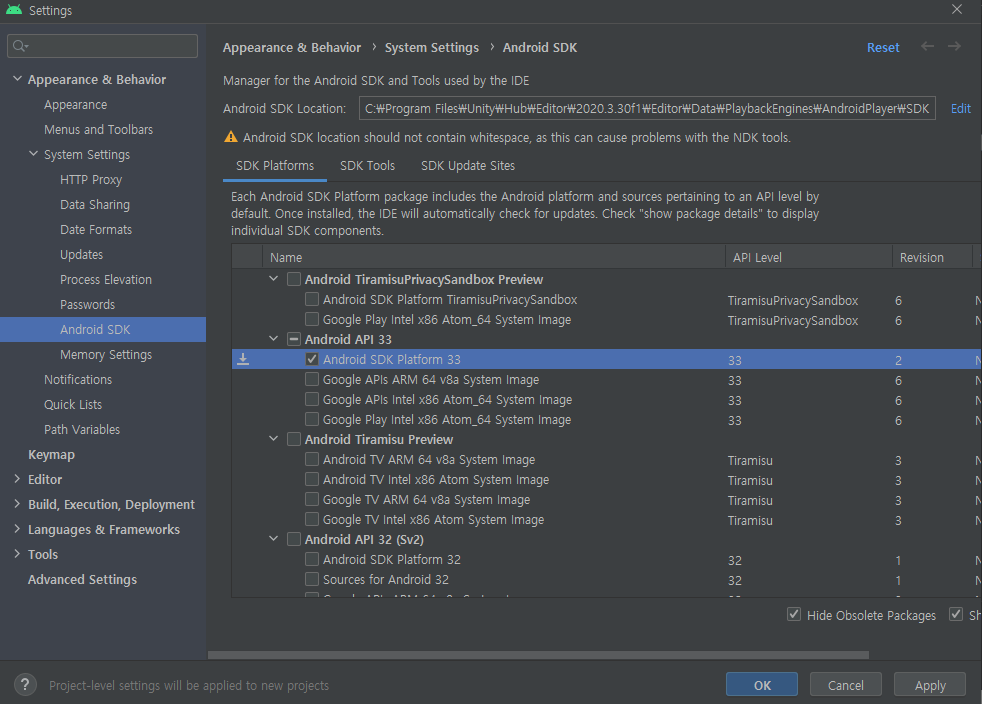Viewport: 982px width, 704px height.
Task: Click the Cancel button
Action: (x=845, y=685)
